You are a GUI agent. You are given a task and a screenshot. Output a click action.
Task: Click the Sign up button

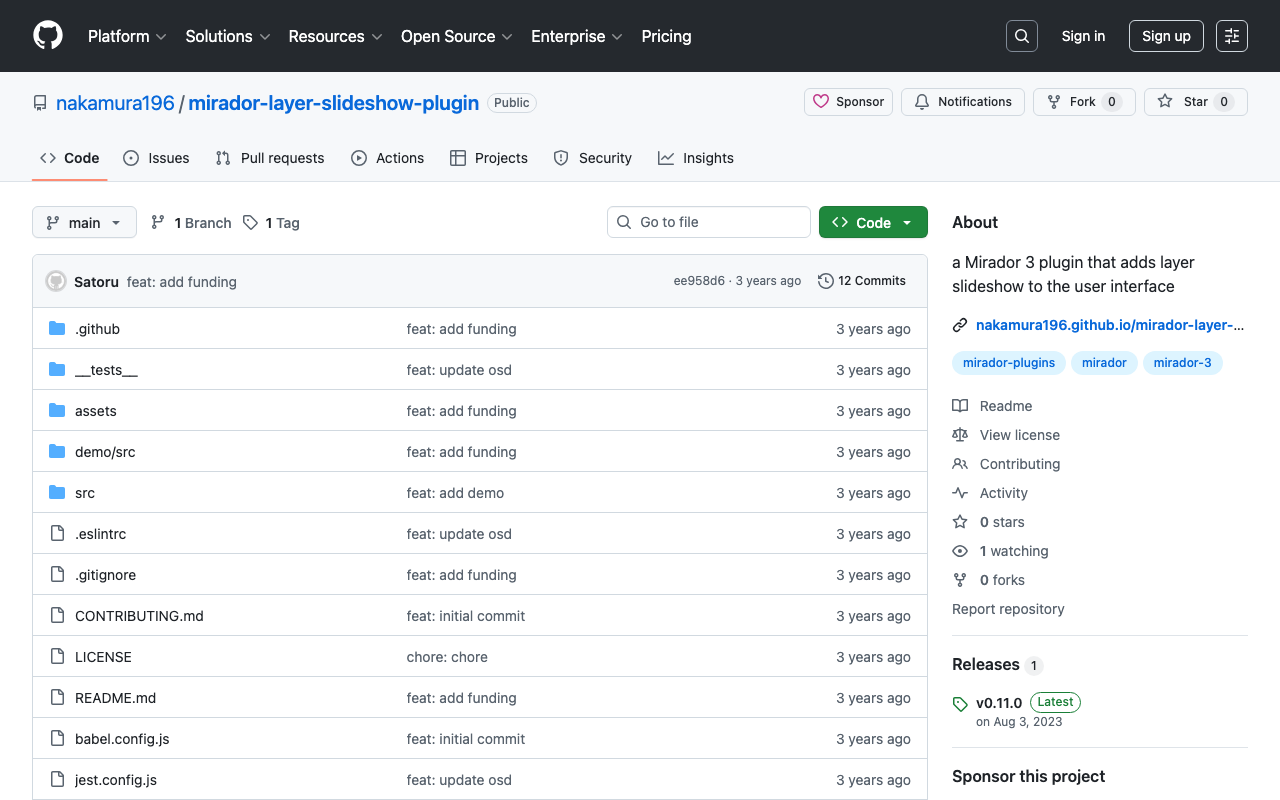(x=1165, y=36)
